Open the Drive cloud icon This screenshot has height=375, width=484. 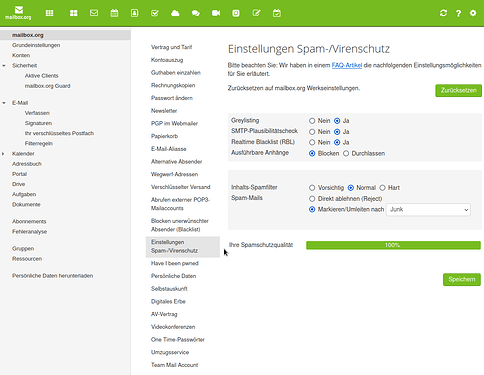tap(175, 13)
